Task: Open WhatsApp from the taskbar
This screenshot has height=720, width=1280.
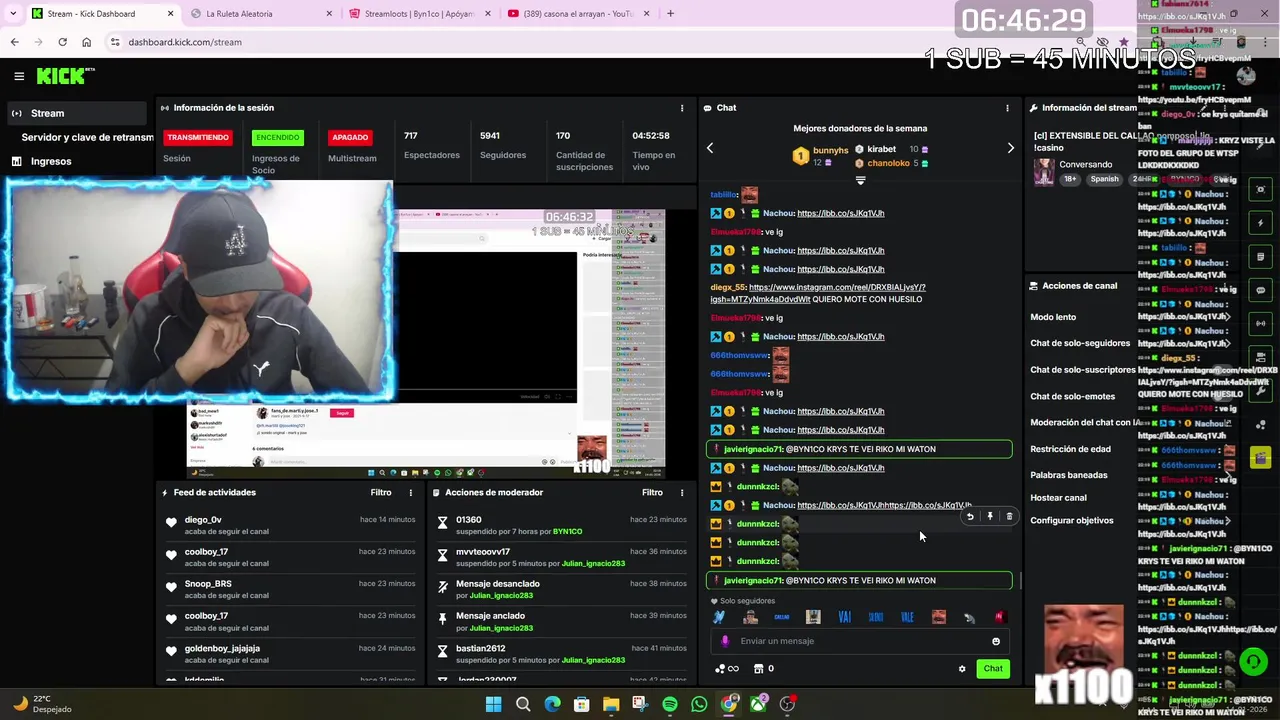Action: coord(699,704)
